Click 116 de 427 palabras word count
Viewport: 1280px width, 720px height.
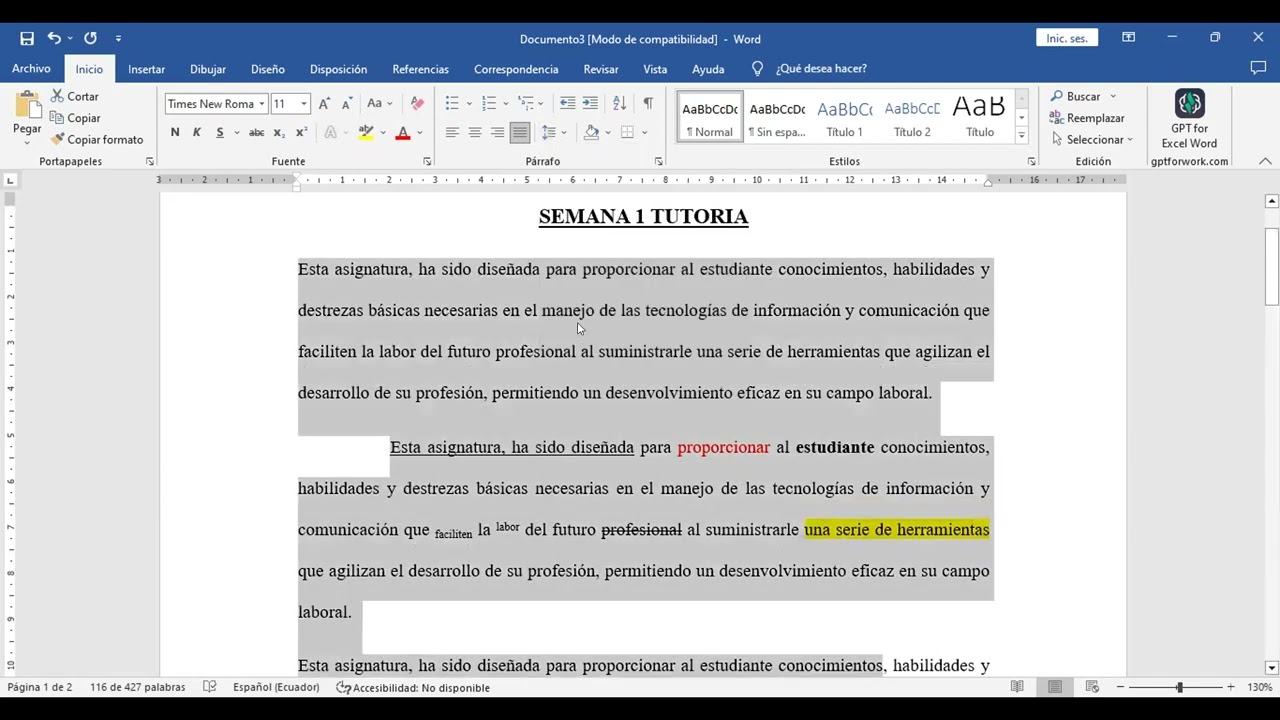(x=137, y=687)
